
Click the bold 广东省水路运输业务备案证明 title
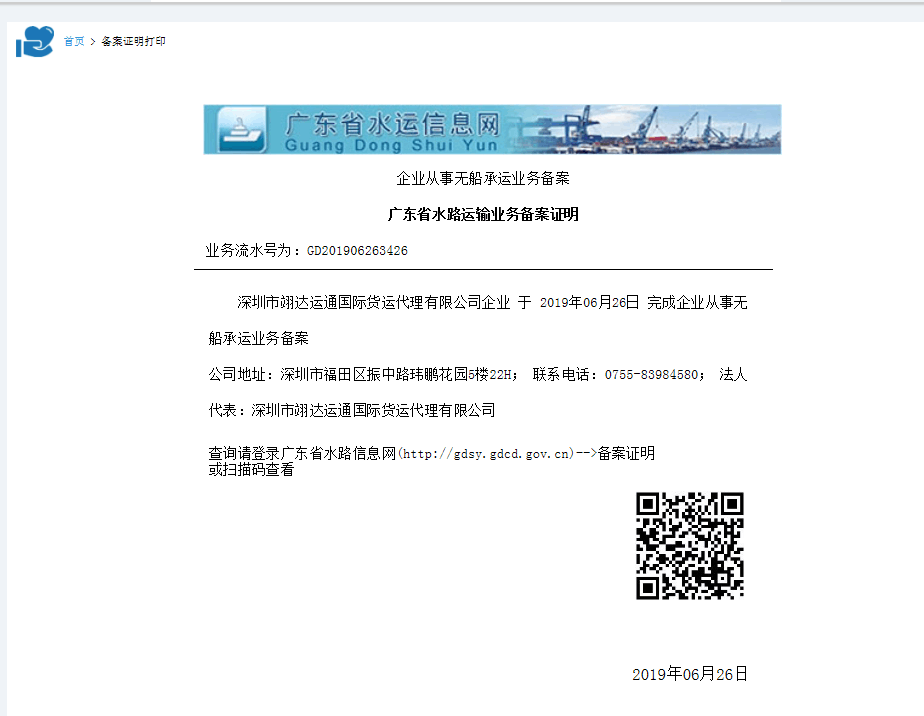[x=483, y=215]
